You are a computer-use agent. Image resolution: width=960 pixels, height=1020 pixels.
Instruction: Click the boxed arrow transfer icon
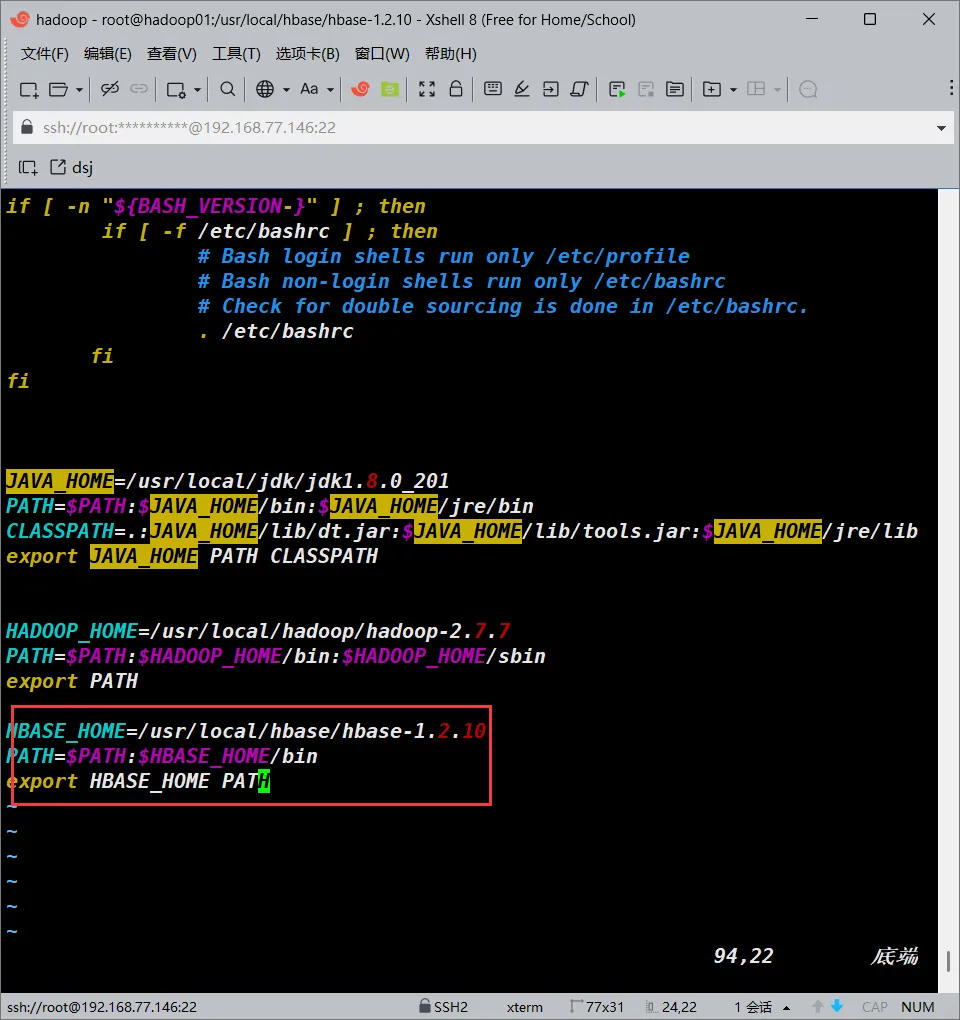[x=551, y=89]
